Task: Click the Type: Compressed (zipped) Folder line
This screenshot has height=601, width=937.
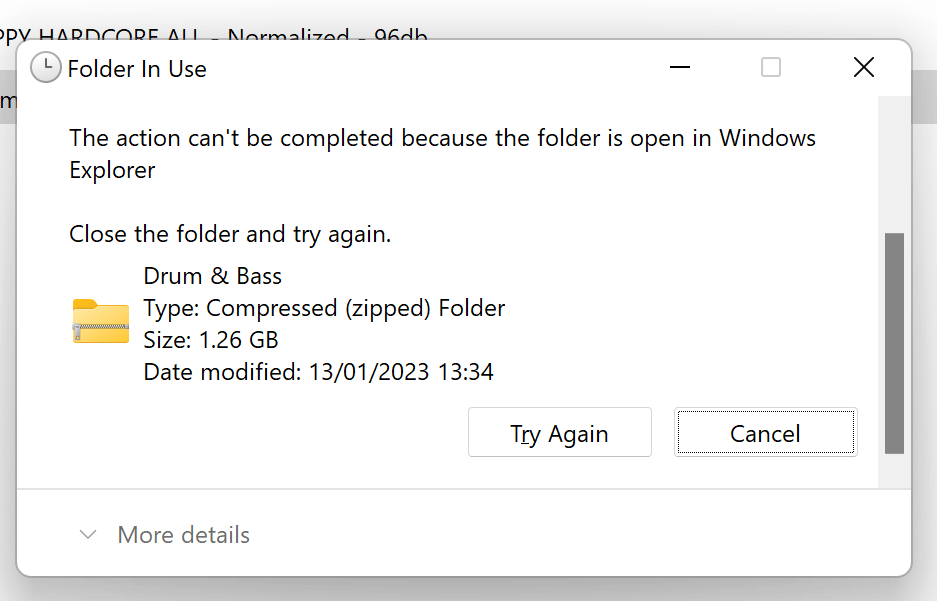Action: coord(324,308)
